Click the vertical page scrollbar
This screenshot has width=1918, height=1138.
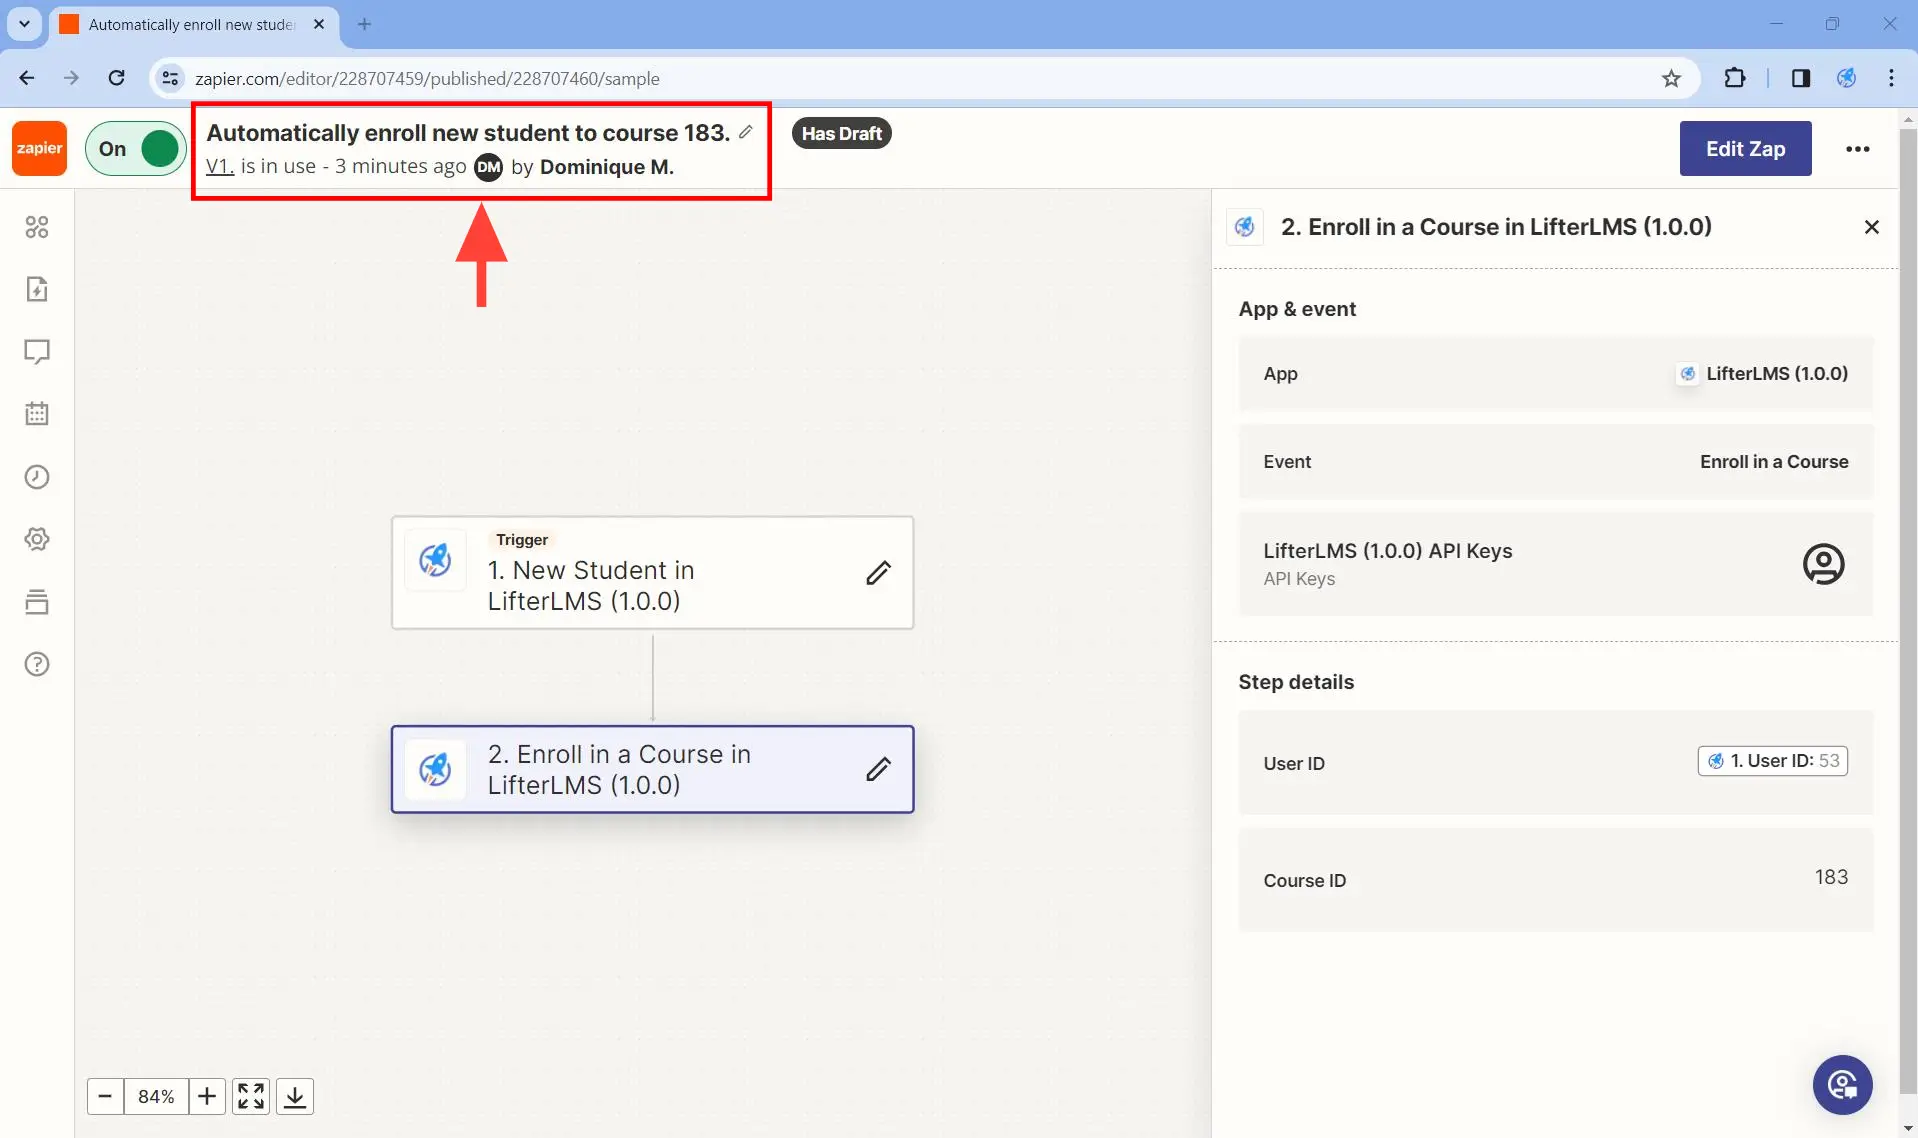point(1907,609)
